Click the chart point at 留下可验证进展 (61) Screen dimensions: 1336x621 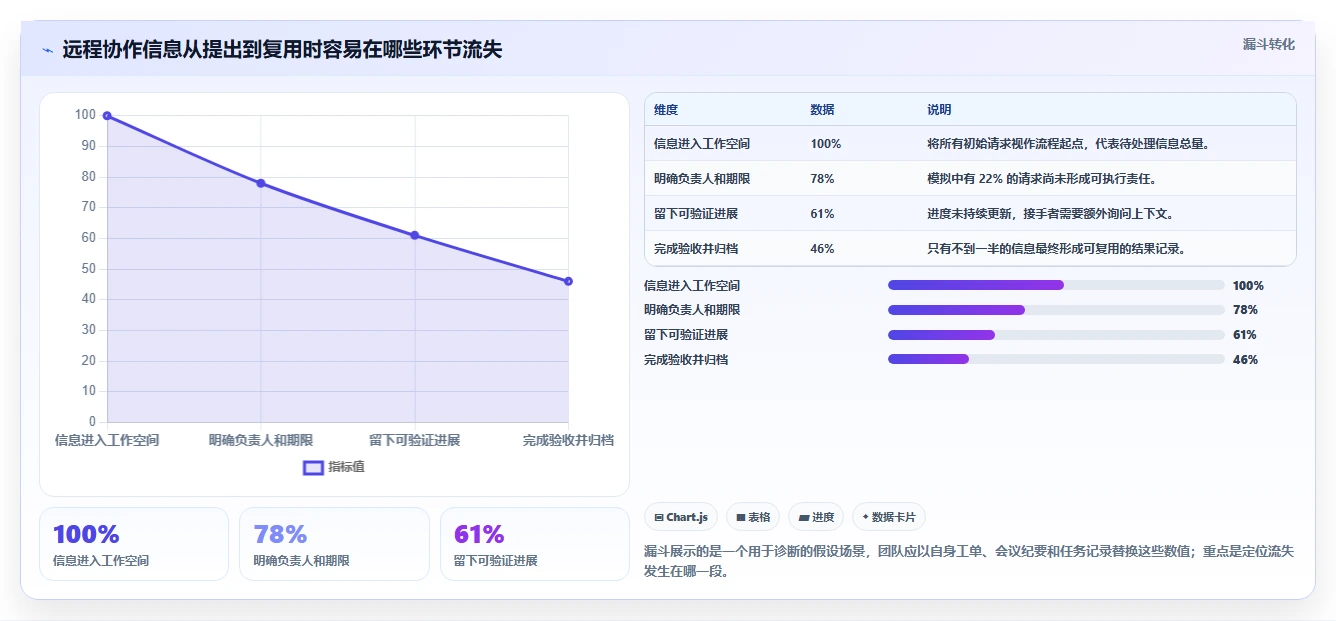(x=415, y=235)
